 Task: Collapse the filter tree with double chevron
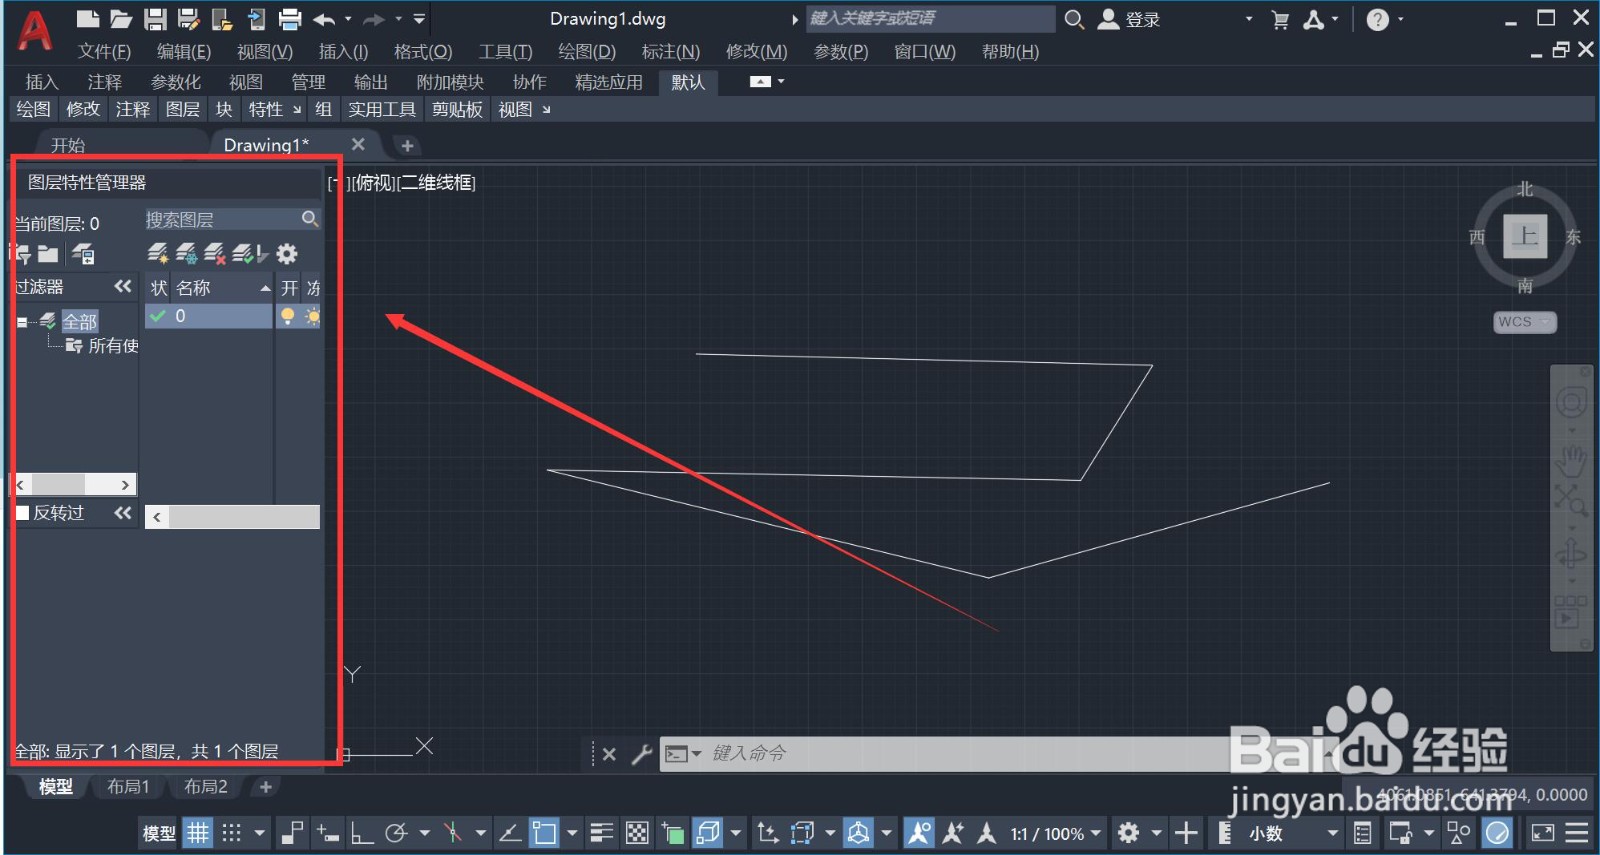point(123,286)
